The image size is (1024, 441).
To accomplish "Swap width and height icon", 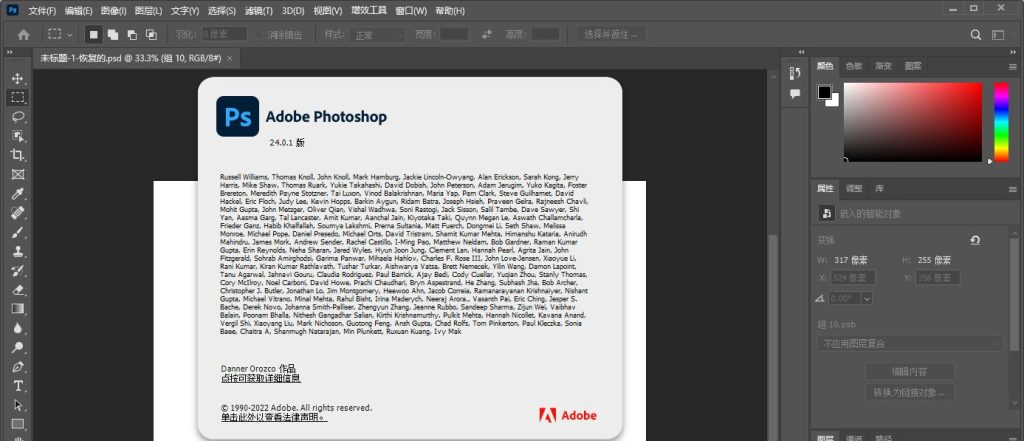I will pyautogui.click(x=487, y=34).
